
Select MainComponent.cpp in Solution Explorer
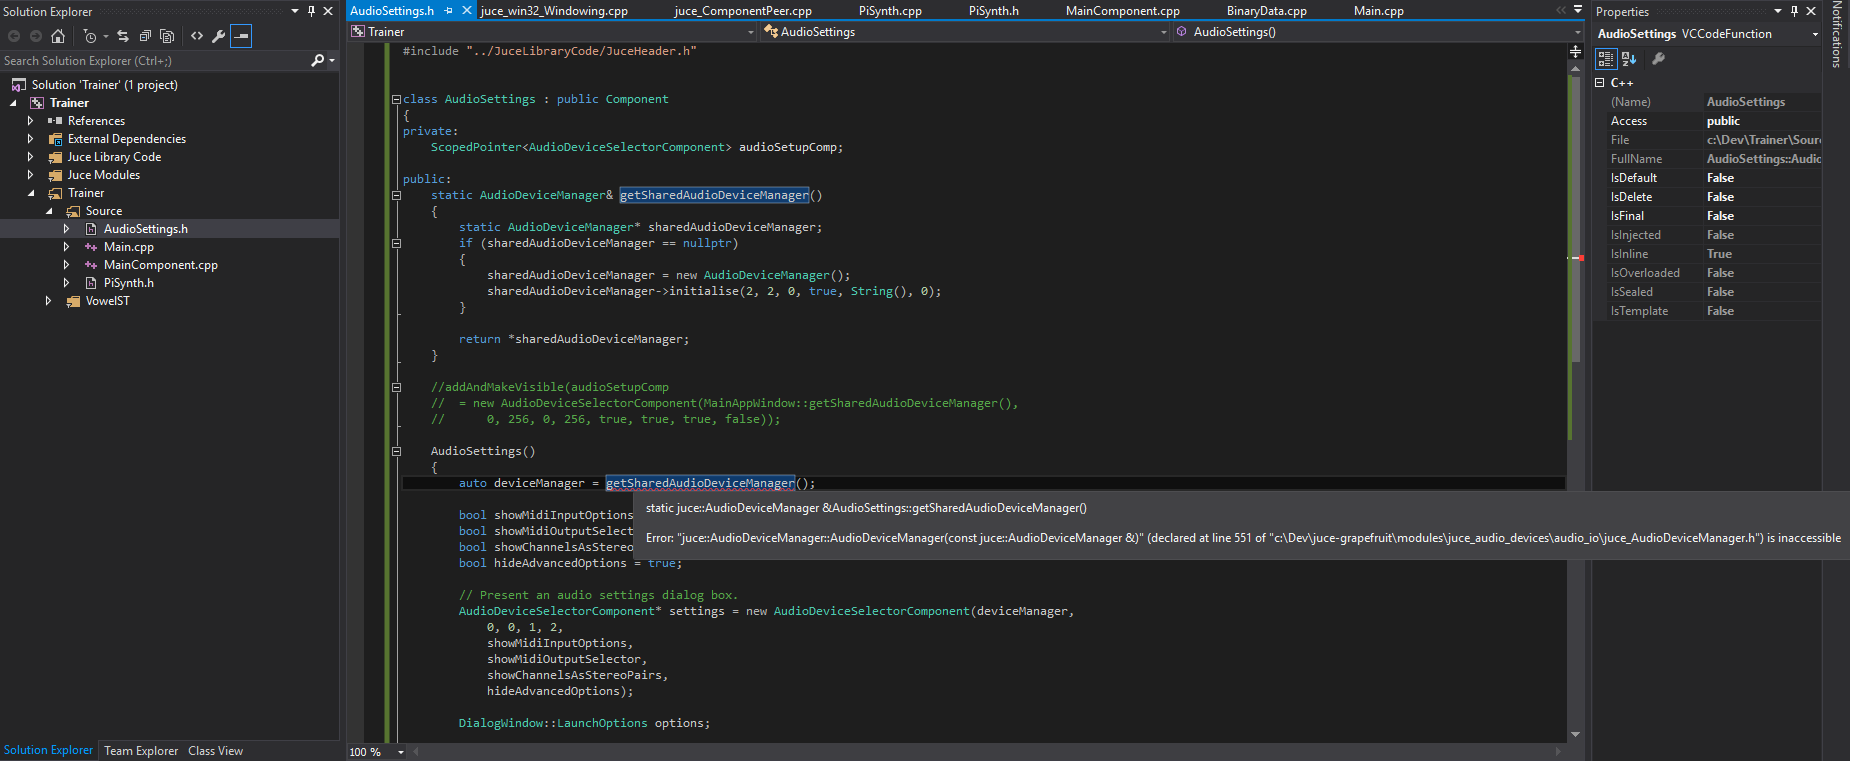click(160, 265)
